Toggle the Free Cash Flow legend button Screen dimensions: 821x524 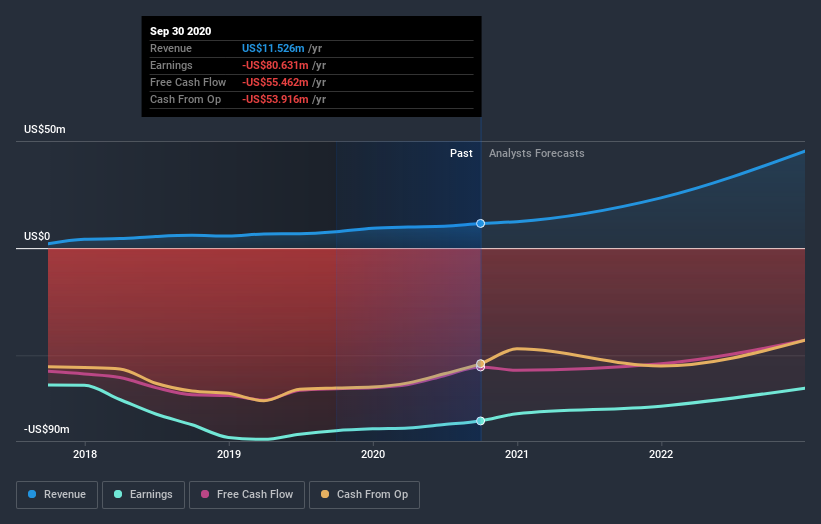[x=247, y=495]
